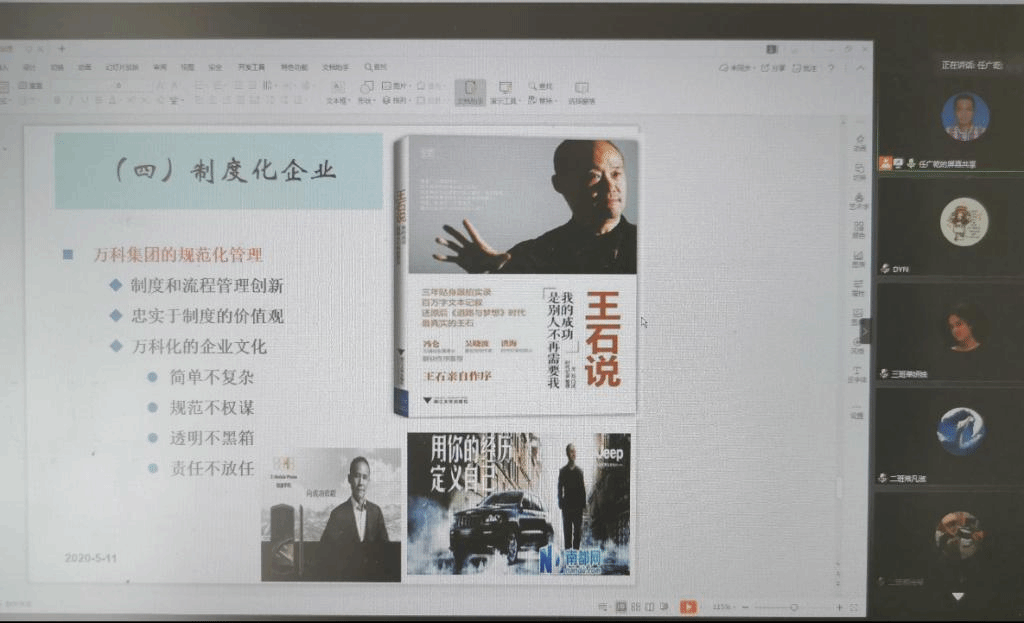Toggle underline text formatting

click(85, 101)
